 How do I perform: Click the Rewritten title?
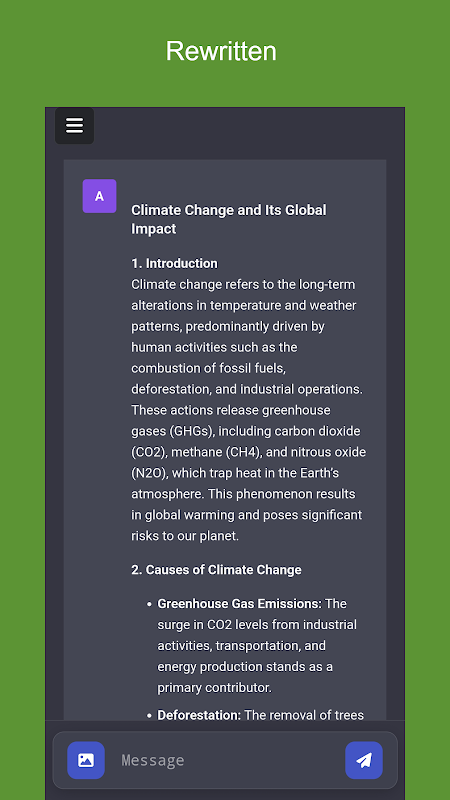tap(221, 51)
